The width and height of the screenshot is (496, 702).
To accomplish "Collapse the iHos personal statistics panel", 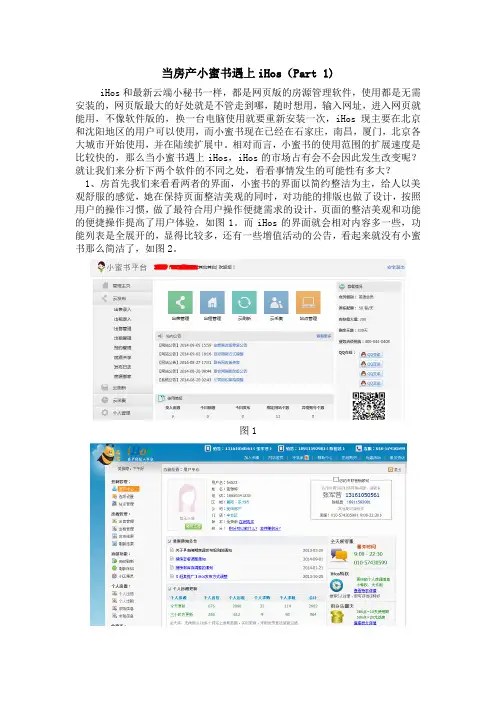I will (170, 588).
